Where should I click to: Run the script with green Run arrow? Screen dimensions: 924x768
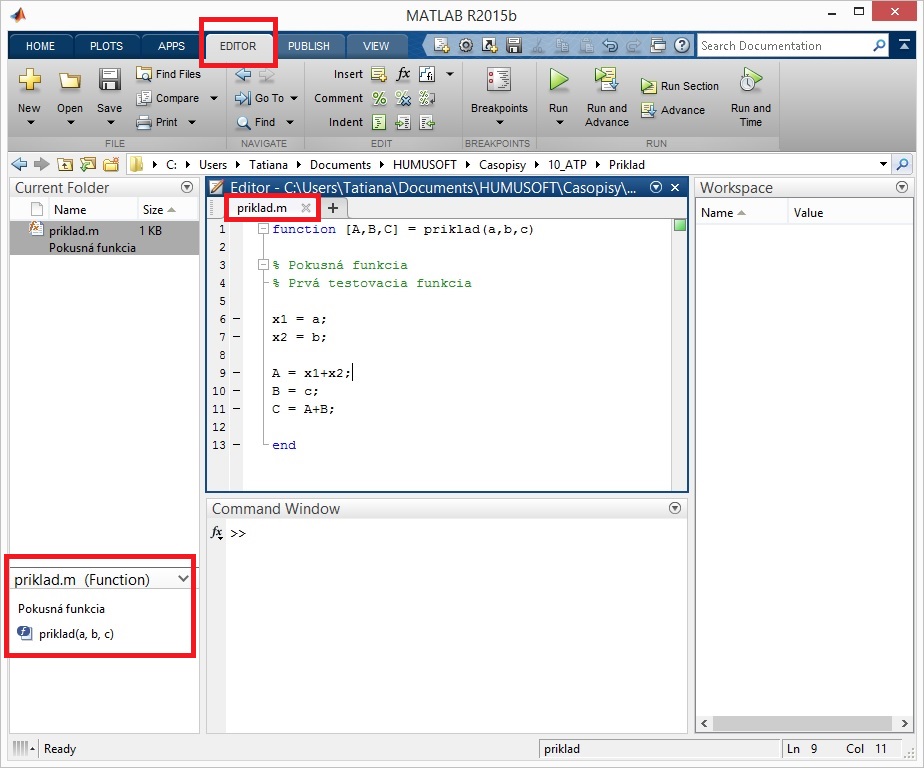(x=558, y=80)
